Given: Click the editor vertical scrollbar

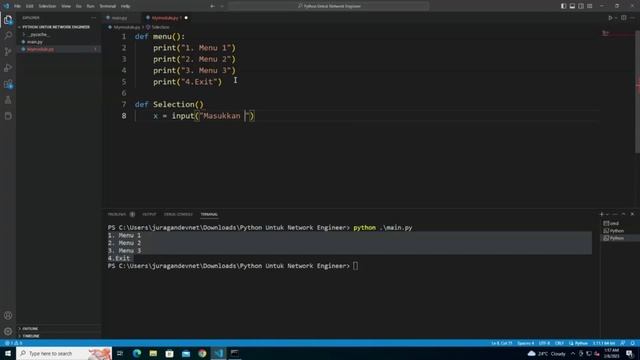Looking at the screenshot, I should point(638,92).
